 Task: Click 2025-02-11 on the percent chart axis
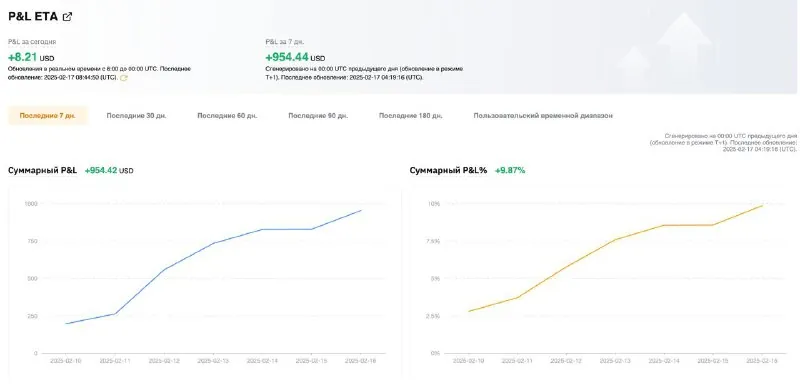(517, 361)
